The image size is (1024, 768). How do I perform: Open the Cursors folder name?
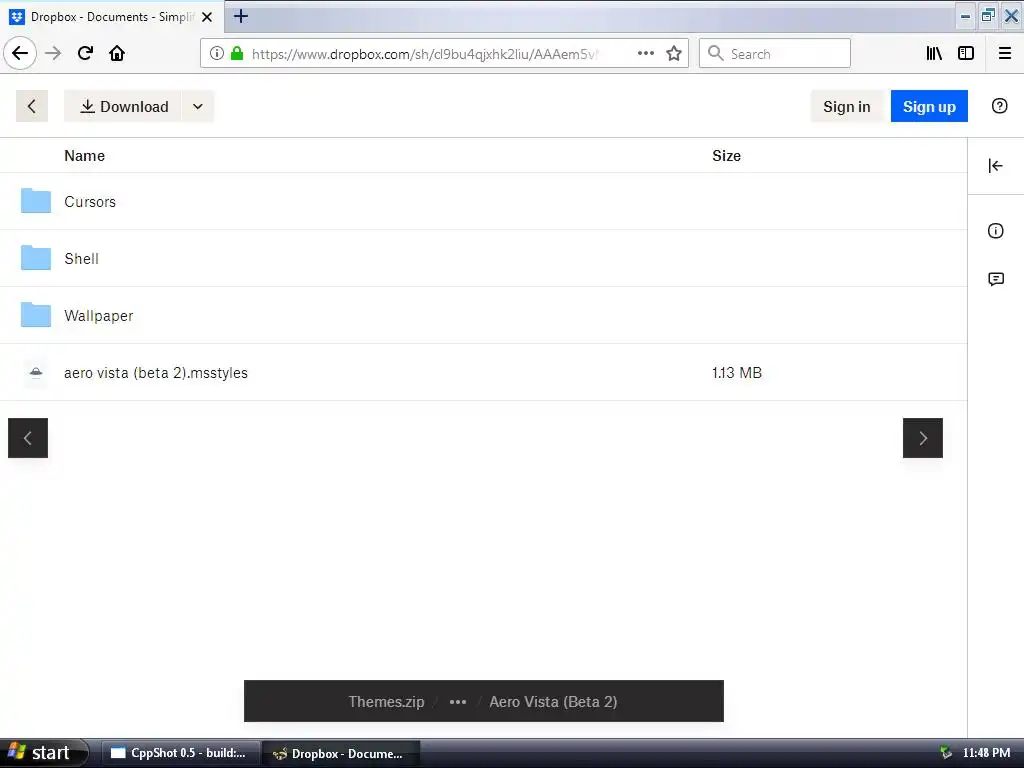coord(90,202)
